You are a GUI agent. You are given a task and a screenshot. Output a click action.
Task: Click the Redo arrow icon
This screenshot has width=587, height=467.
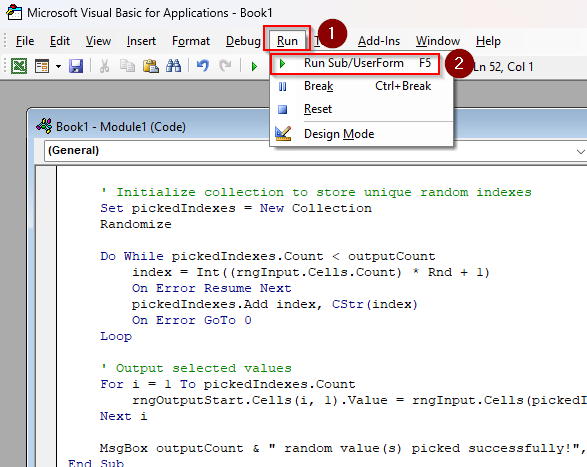point(225,66)
